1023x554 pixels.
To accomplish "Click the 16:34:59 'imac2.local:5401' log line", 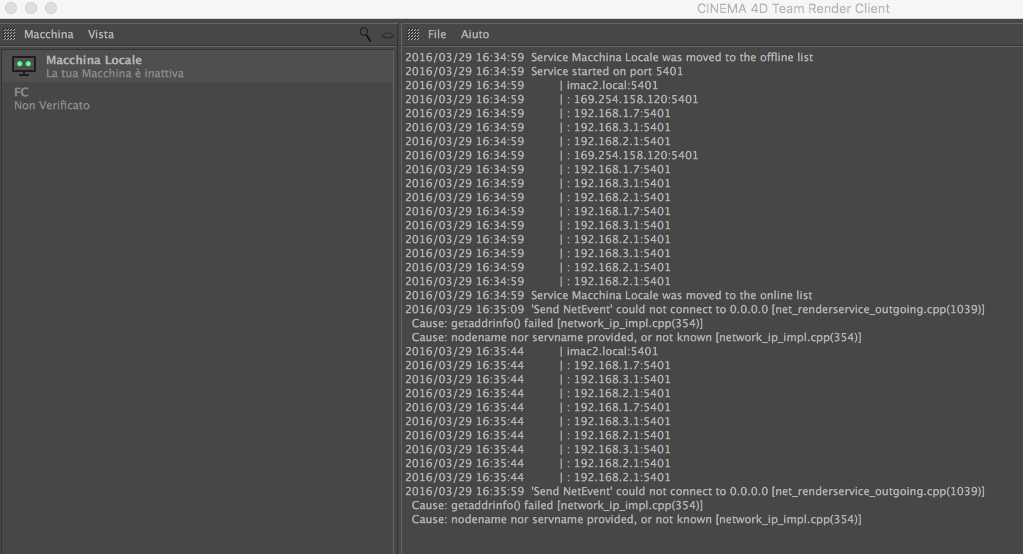I will (x=532, y=85).
